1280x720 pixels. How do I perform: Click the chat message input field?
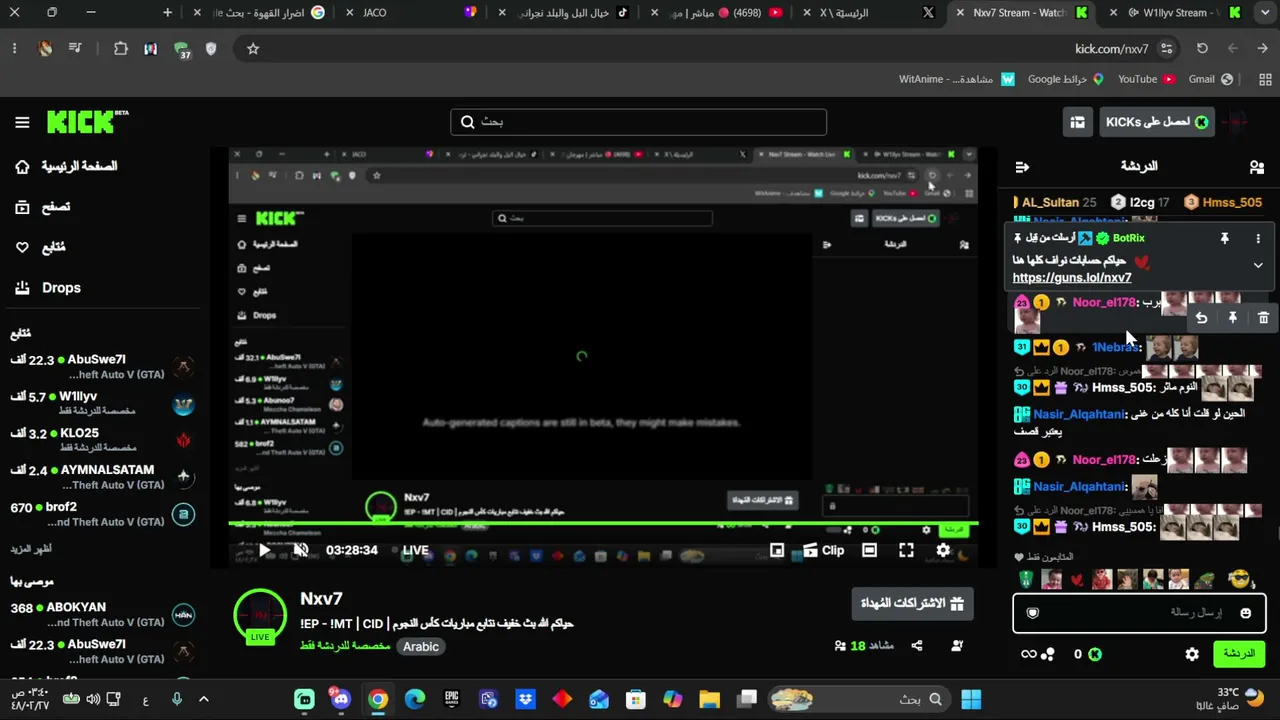tap(1139, 613)
